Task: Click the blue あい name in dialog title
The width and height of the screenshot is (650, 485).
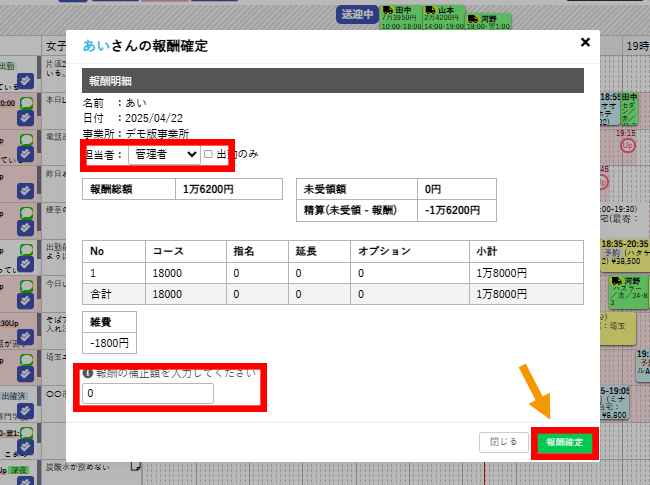Action: [x=96, y=46]
